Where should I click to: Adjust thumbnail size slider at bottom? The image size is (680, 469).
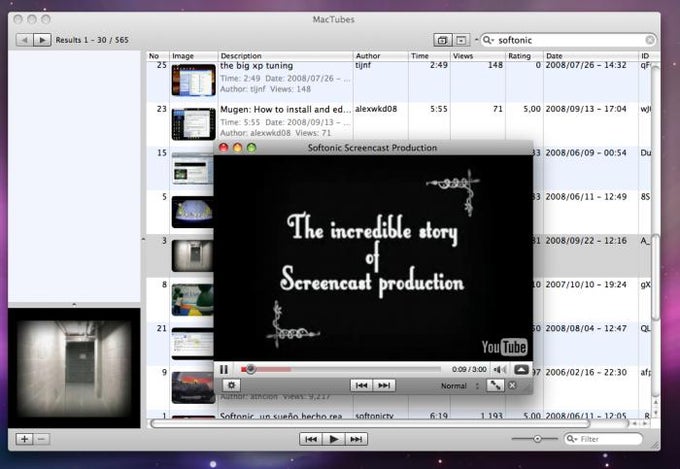pos(535,439)
